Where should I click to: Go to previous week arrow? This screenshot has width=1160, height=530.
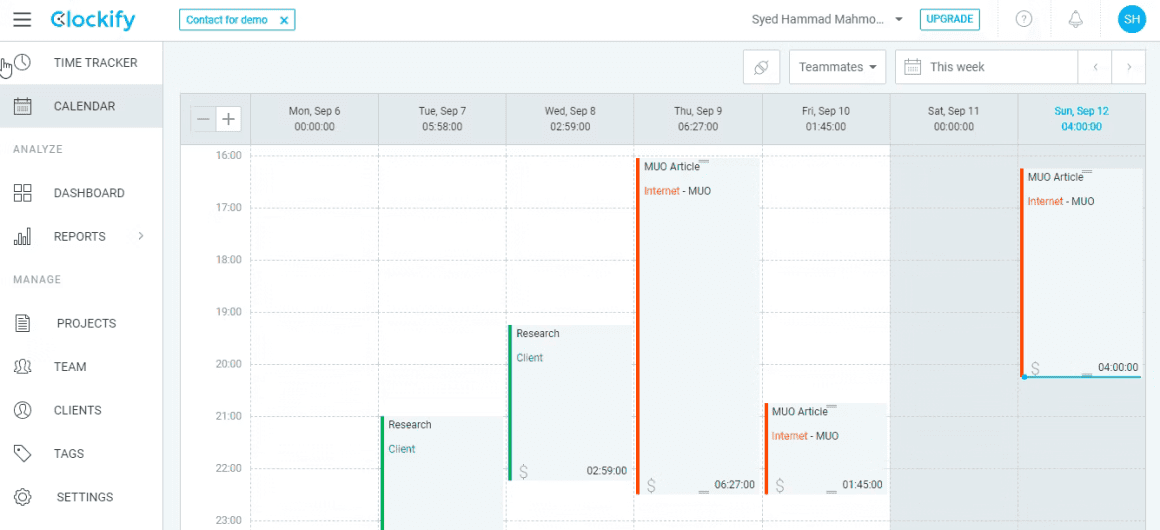[x=1096, y=67]
